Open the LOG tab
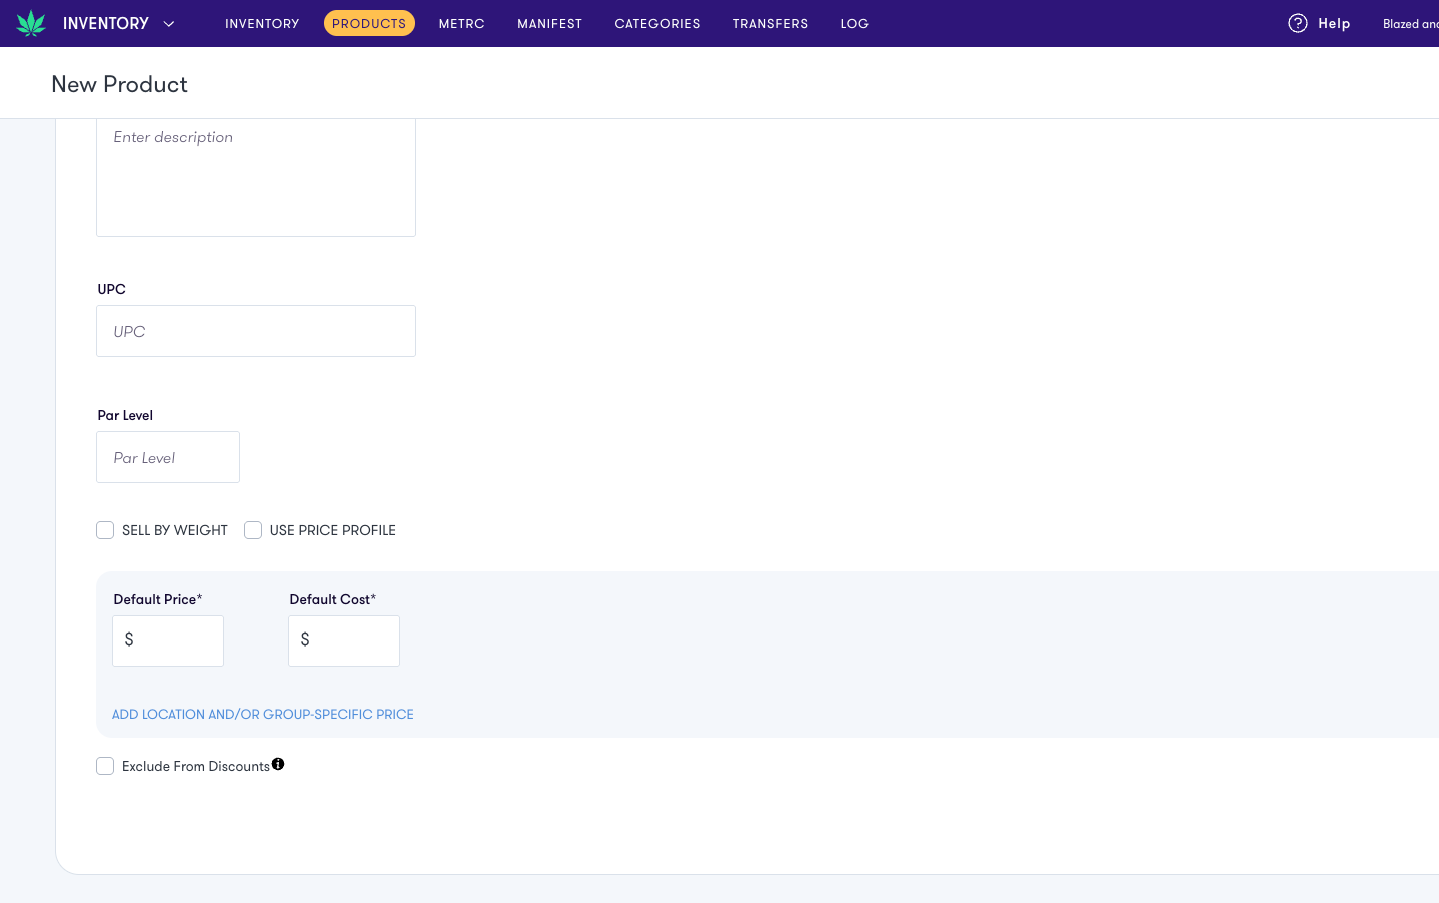 [854, 23]
